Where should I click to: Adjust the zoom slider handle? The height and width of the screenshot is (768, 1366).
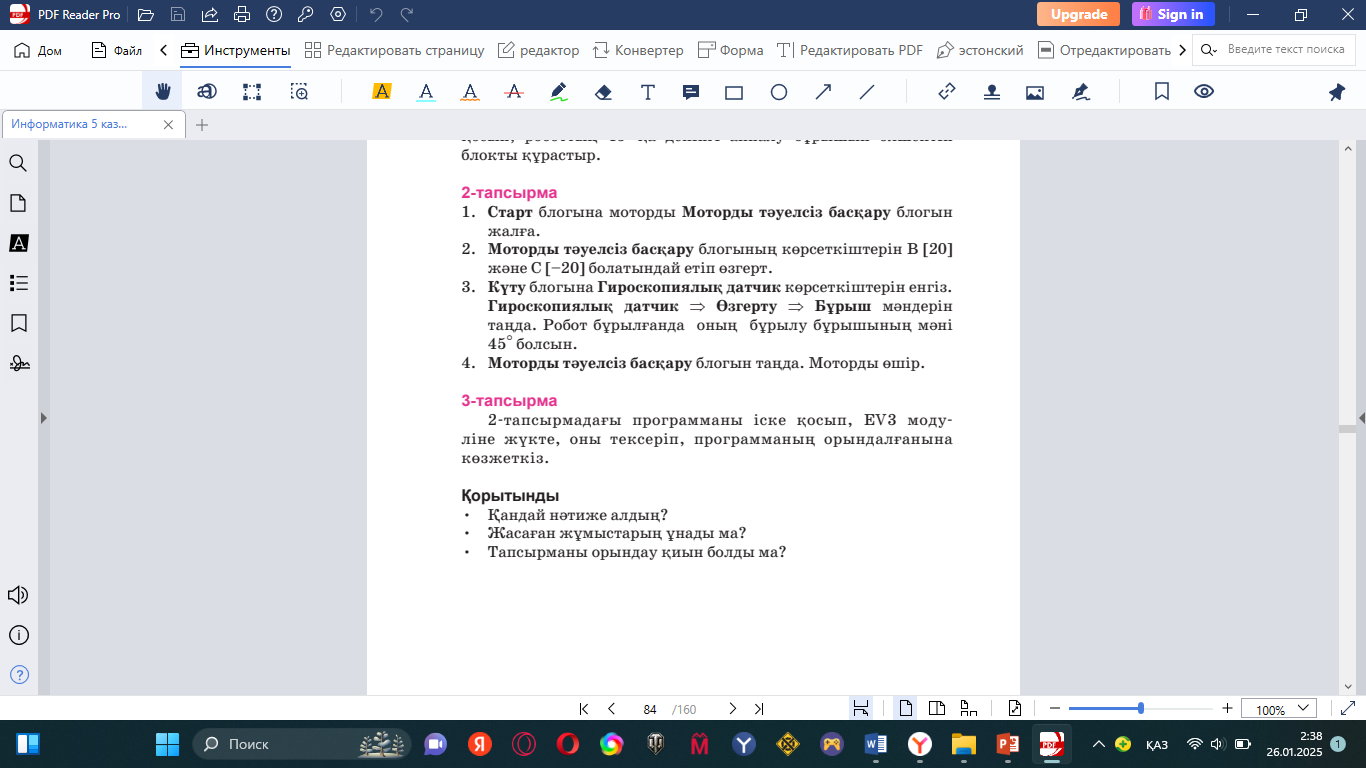pyautogui.click(x=1141, y=709)
